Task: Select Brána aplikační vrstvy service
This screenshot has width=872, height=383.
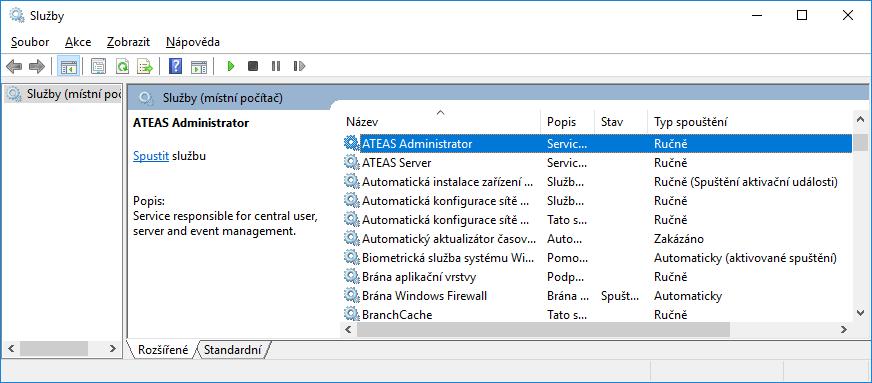Action: [419, 277]
